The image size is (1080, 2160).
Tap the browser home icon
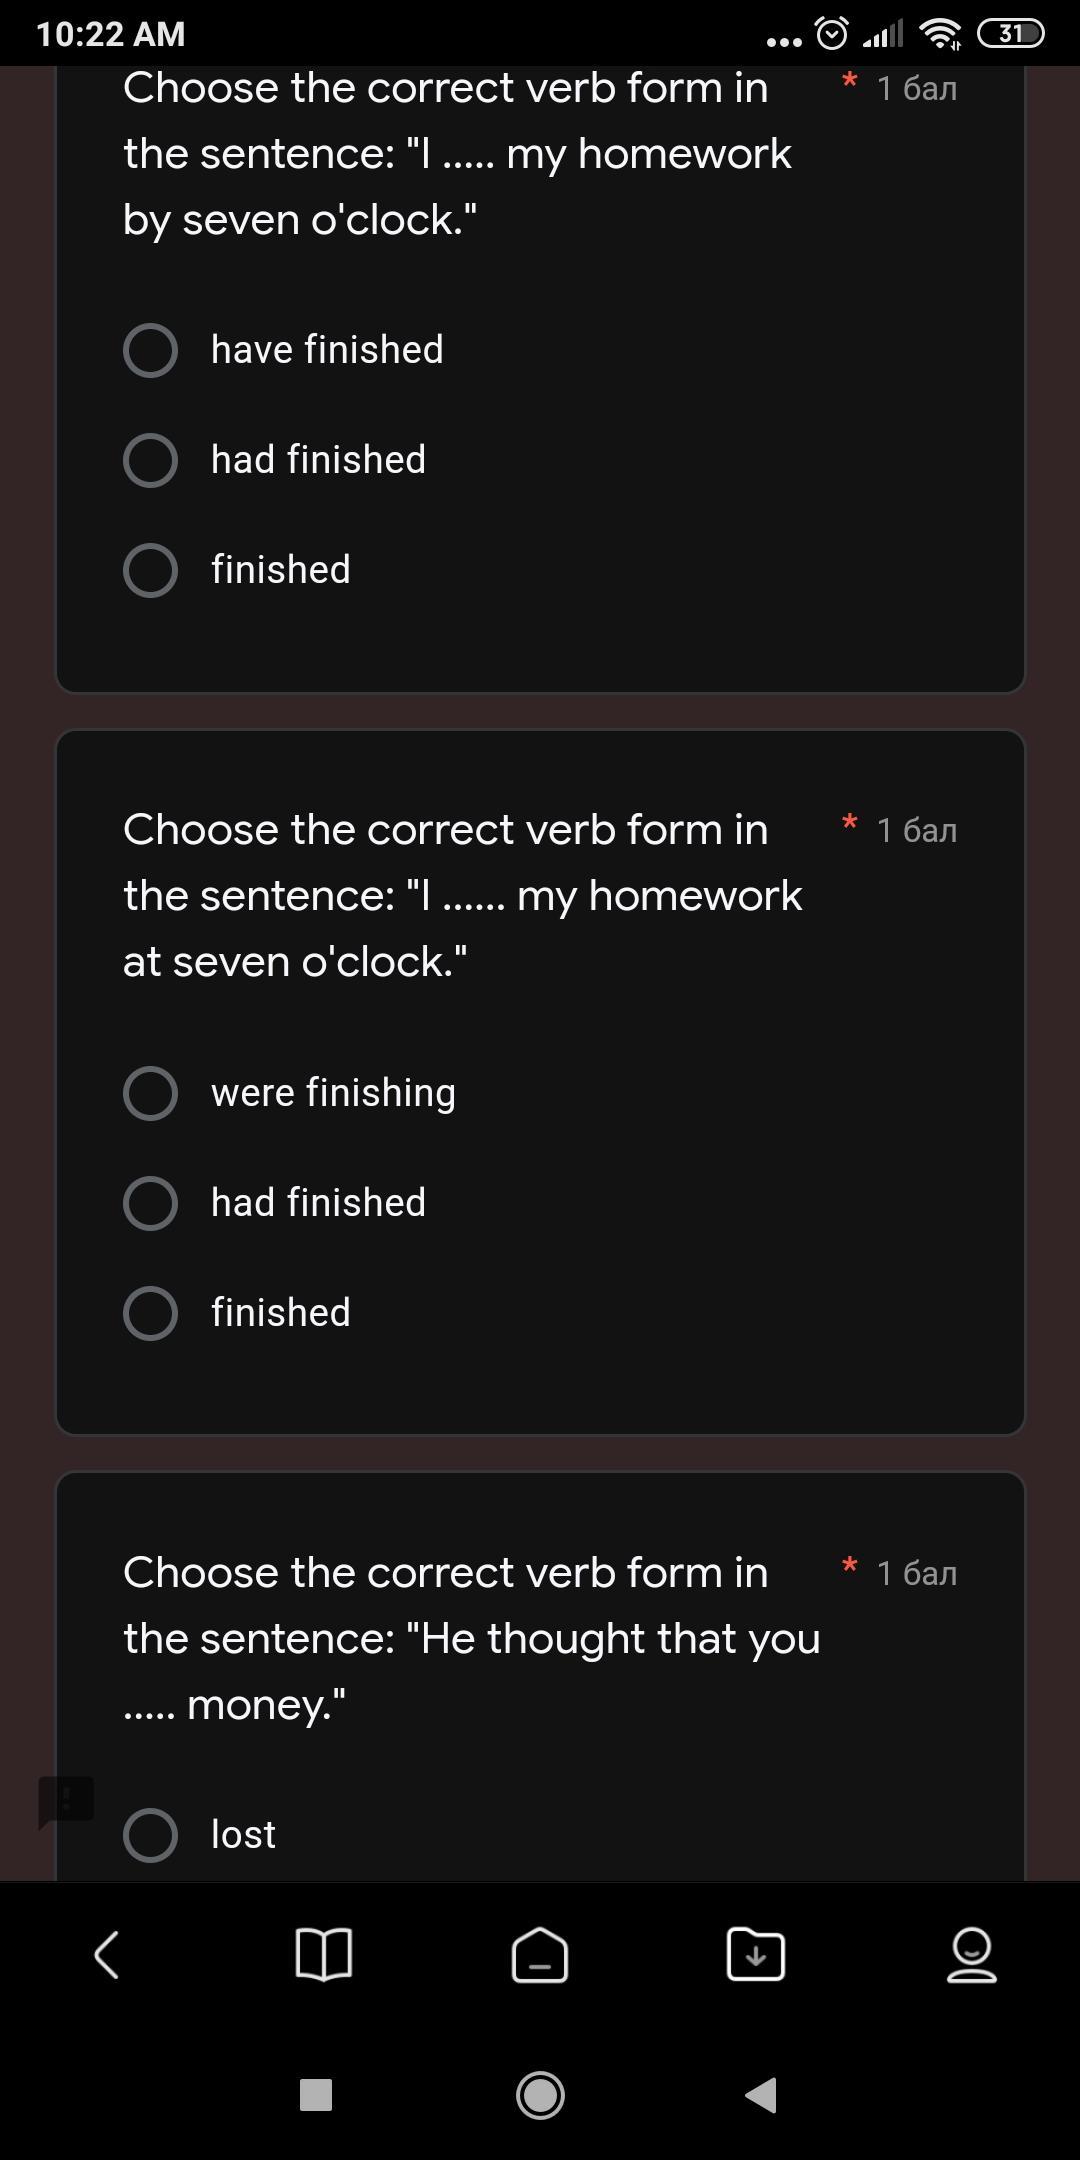tap(540, 1954)
